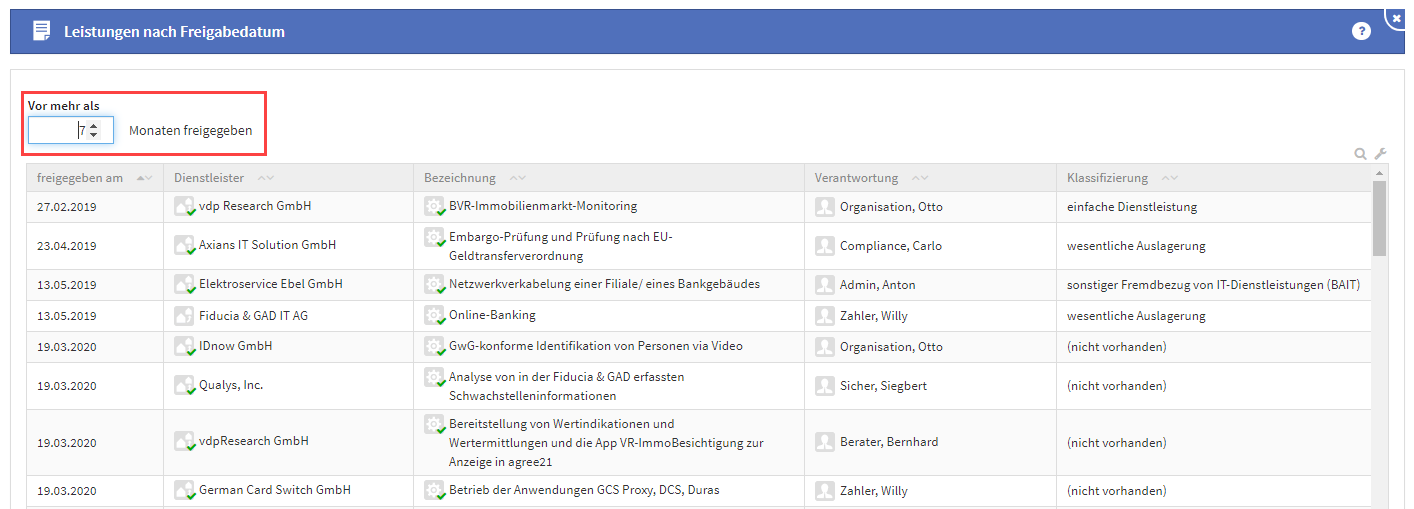Viewport: 1414px width, 509px height.
Task: Click the vdp Research GmbH provider icon
Action: tap(184, 207)
